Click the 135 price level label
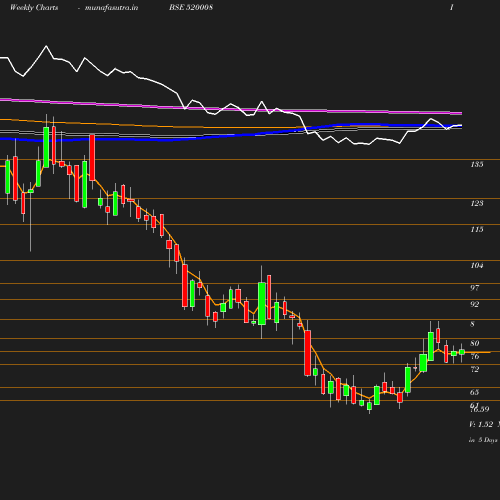This screenshot has height=500, width=500. click(x=477, y=164)
